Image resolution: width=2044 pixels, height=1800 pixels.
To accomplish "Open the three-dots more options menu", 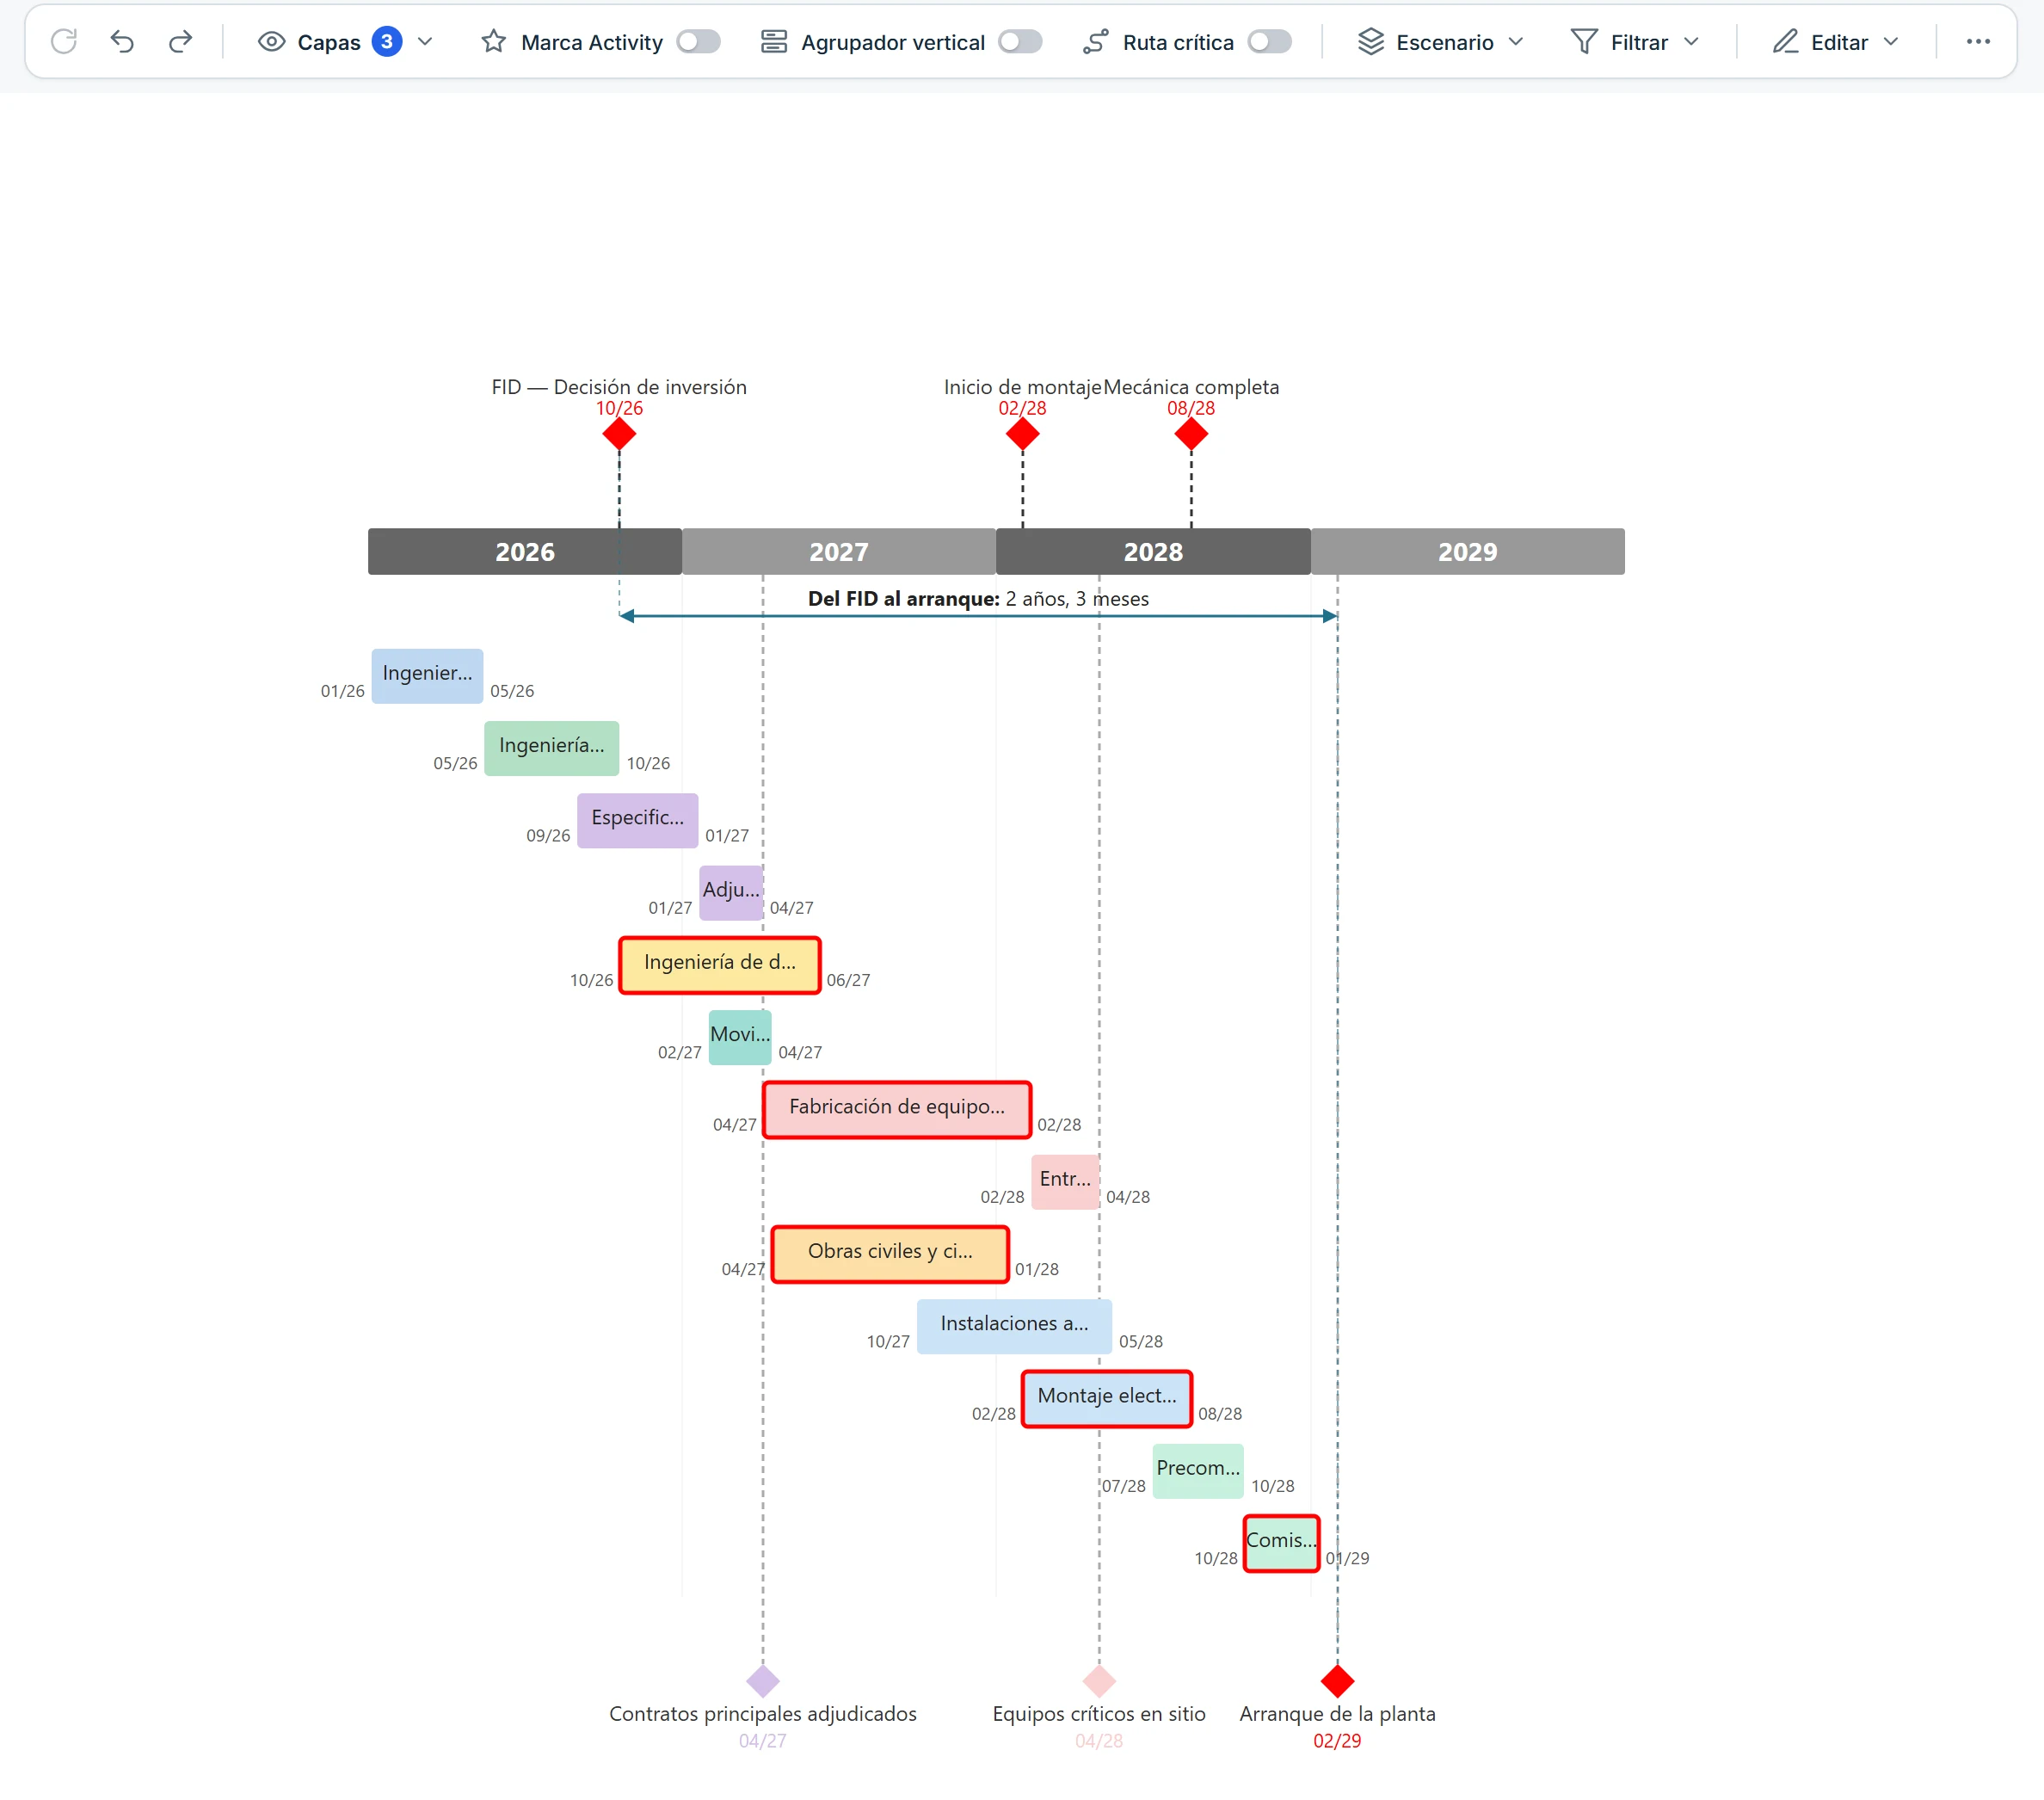I will pos(1977,41).
